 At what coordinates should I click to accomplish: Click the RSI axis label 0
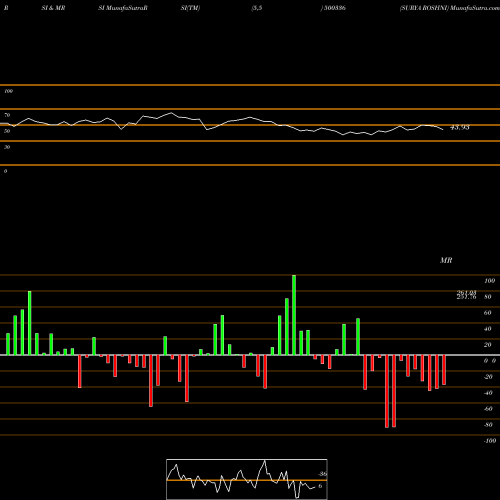[5, 171]
